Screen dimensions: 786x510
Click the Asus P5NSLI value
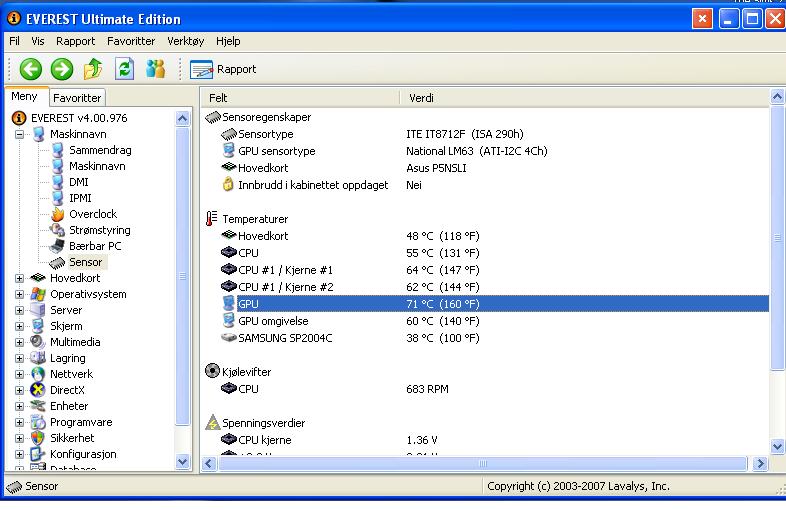(x=436, y=168)
